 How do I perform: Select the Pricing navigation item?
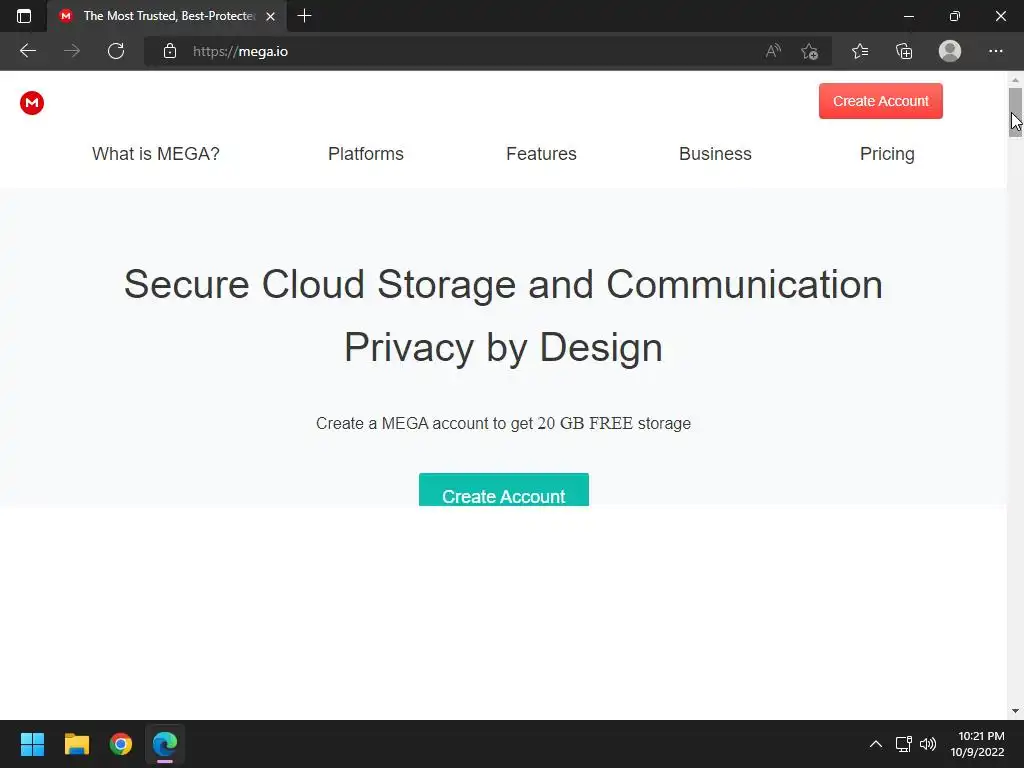[887, 154]
